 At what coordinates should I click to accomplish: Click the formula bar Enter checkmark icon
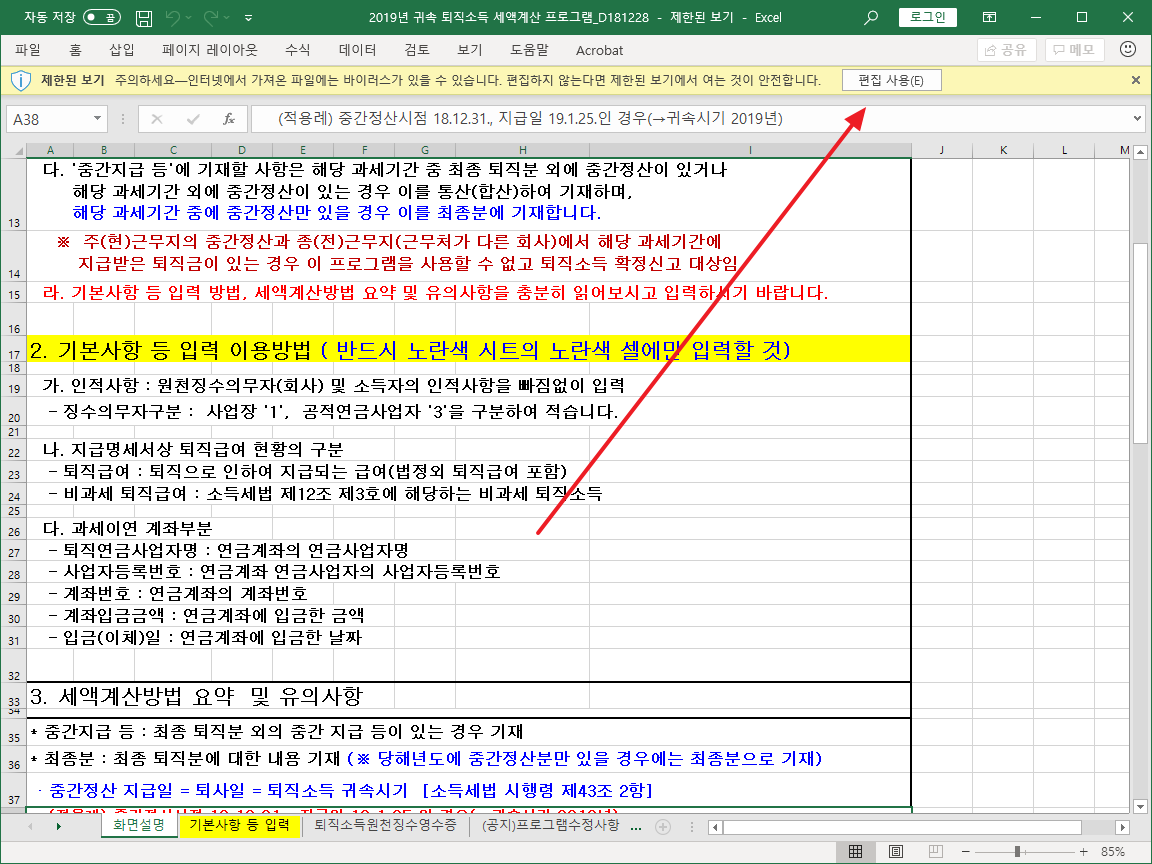pos(193,119)
